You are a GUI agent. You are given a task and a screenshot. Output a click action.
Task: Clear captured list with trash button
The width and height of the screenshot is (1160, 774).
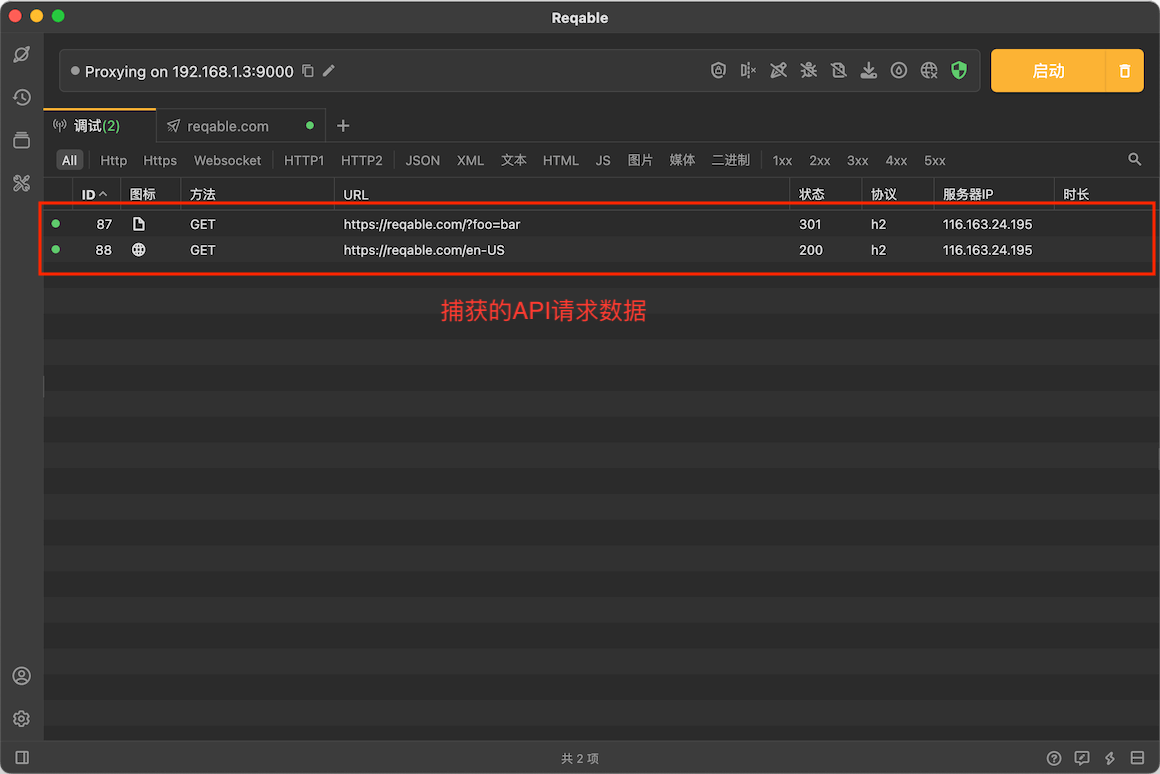pos(1124,71)
